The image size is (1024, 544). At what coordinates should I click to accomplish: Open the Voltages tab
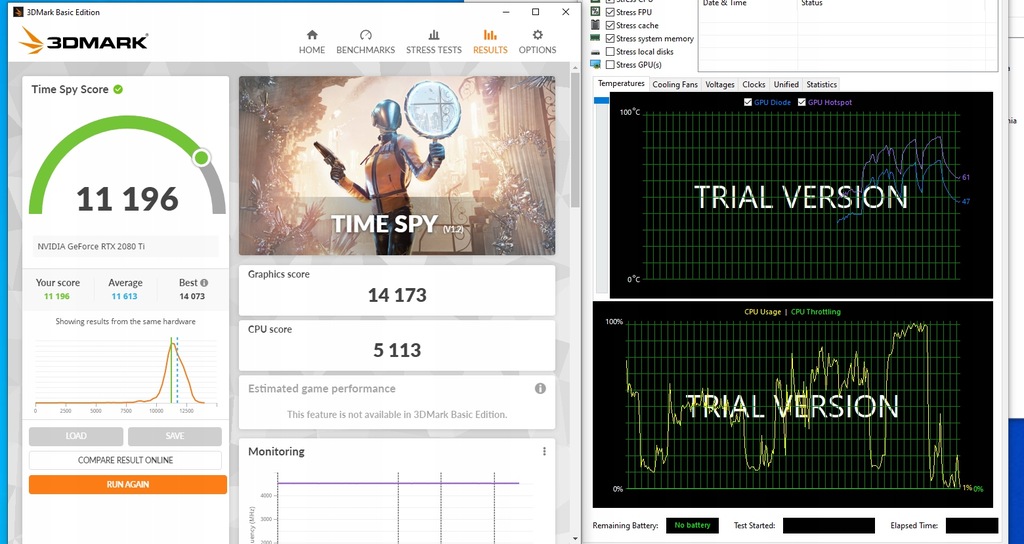[720, 84]
